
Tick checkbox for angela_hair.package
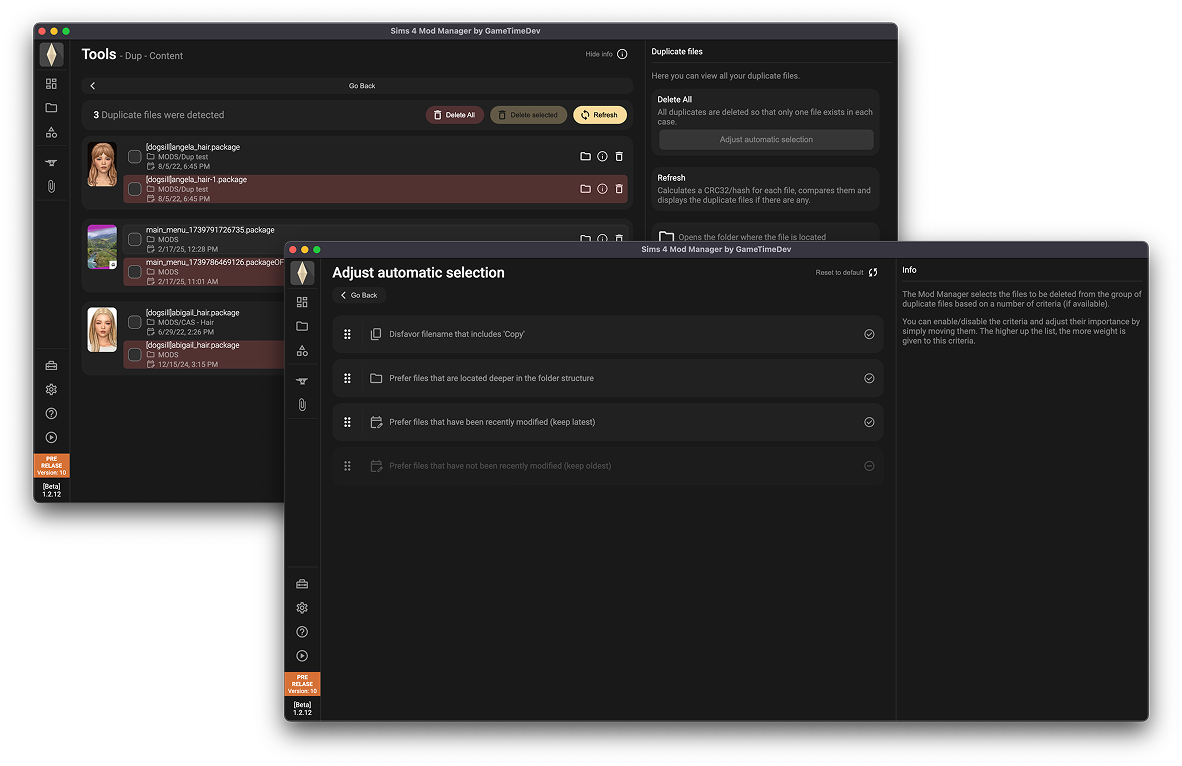134,156
